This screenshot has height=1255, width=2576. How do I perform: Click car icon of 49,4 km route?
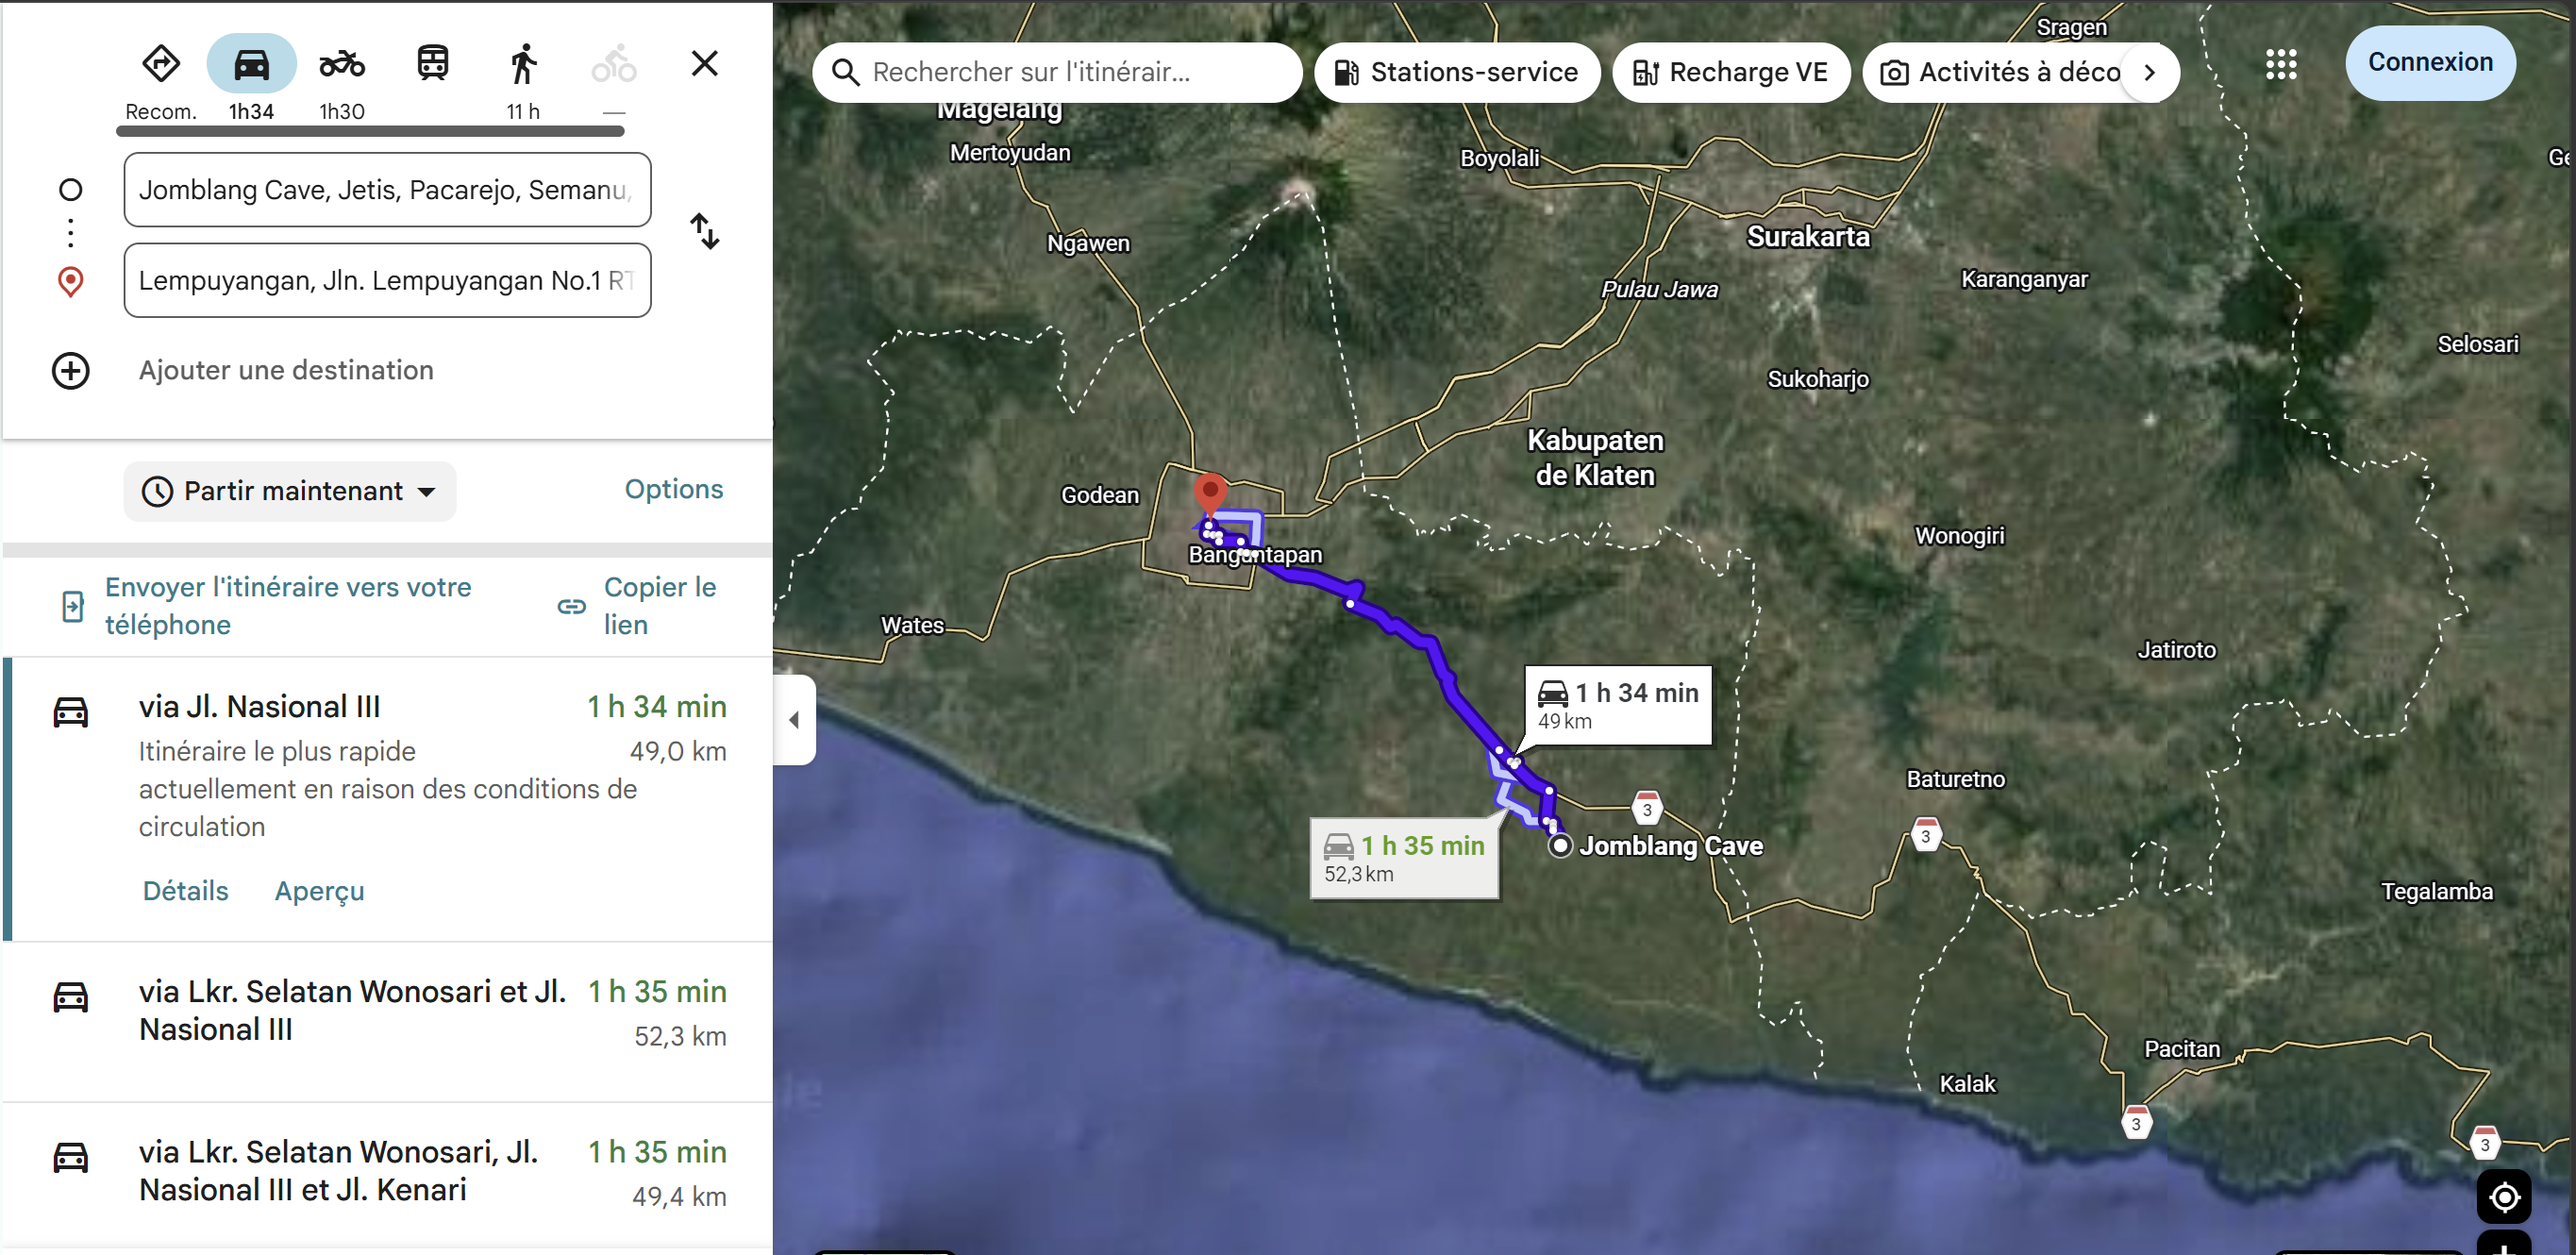(70, 1156)
